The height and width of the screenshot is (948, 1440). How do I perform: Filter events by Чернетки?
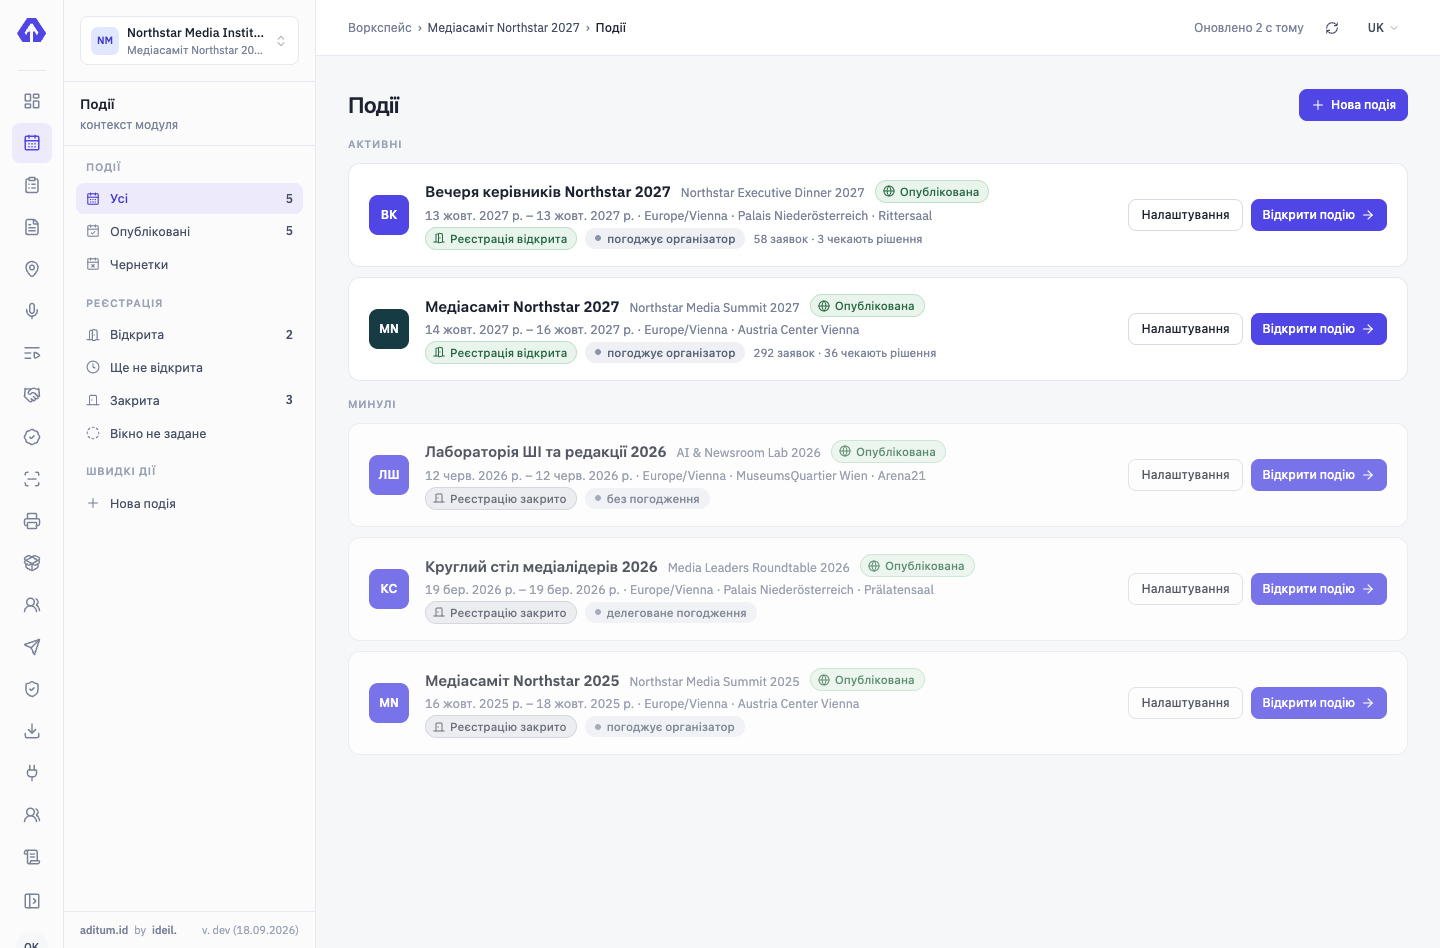coord(189,264)
